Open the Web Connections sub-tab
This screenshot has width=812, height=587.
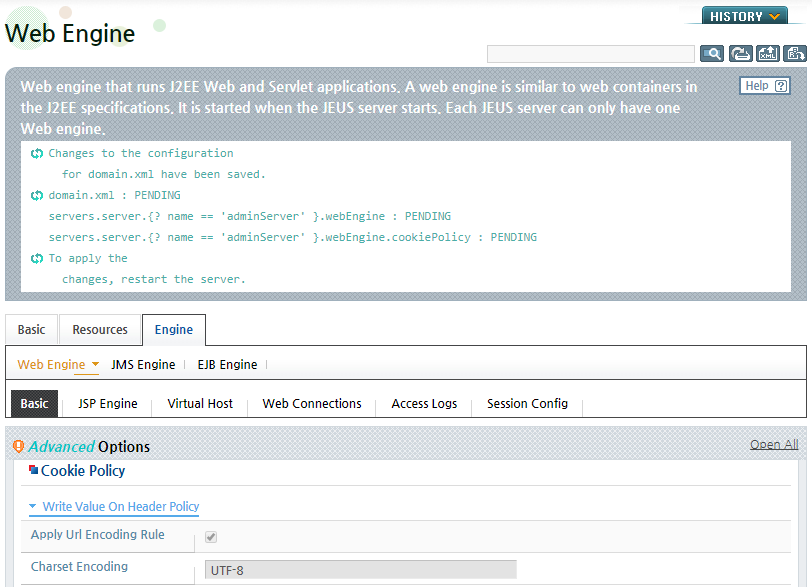312,403
